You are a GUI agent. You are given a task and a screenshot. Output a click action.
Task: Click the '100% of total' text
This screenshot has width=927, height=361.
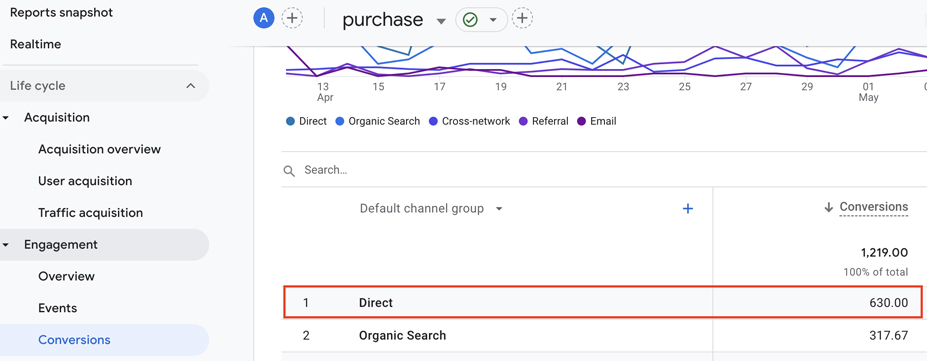click(x=876, y=272)
